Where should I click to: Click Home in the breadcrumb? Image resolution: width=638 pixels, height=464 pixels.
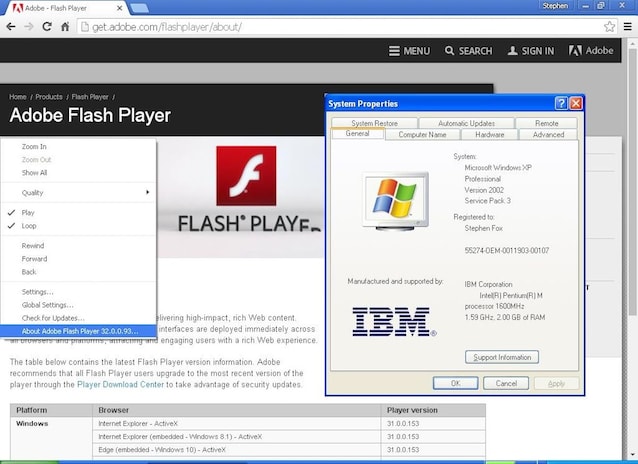tap(17, 97)
